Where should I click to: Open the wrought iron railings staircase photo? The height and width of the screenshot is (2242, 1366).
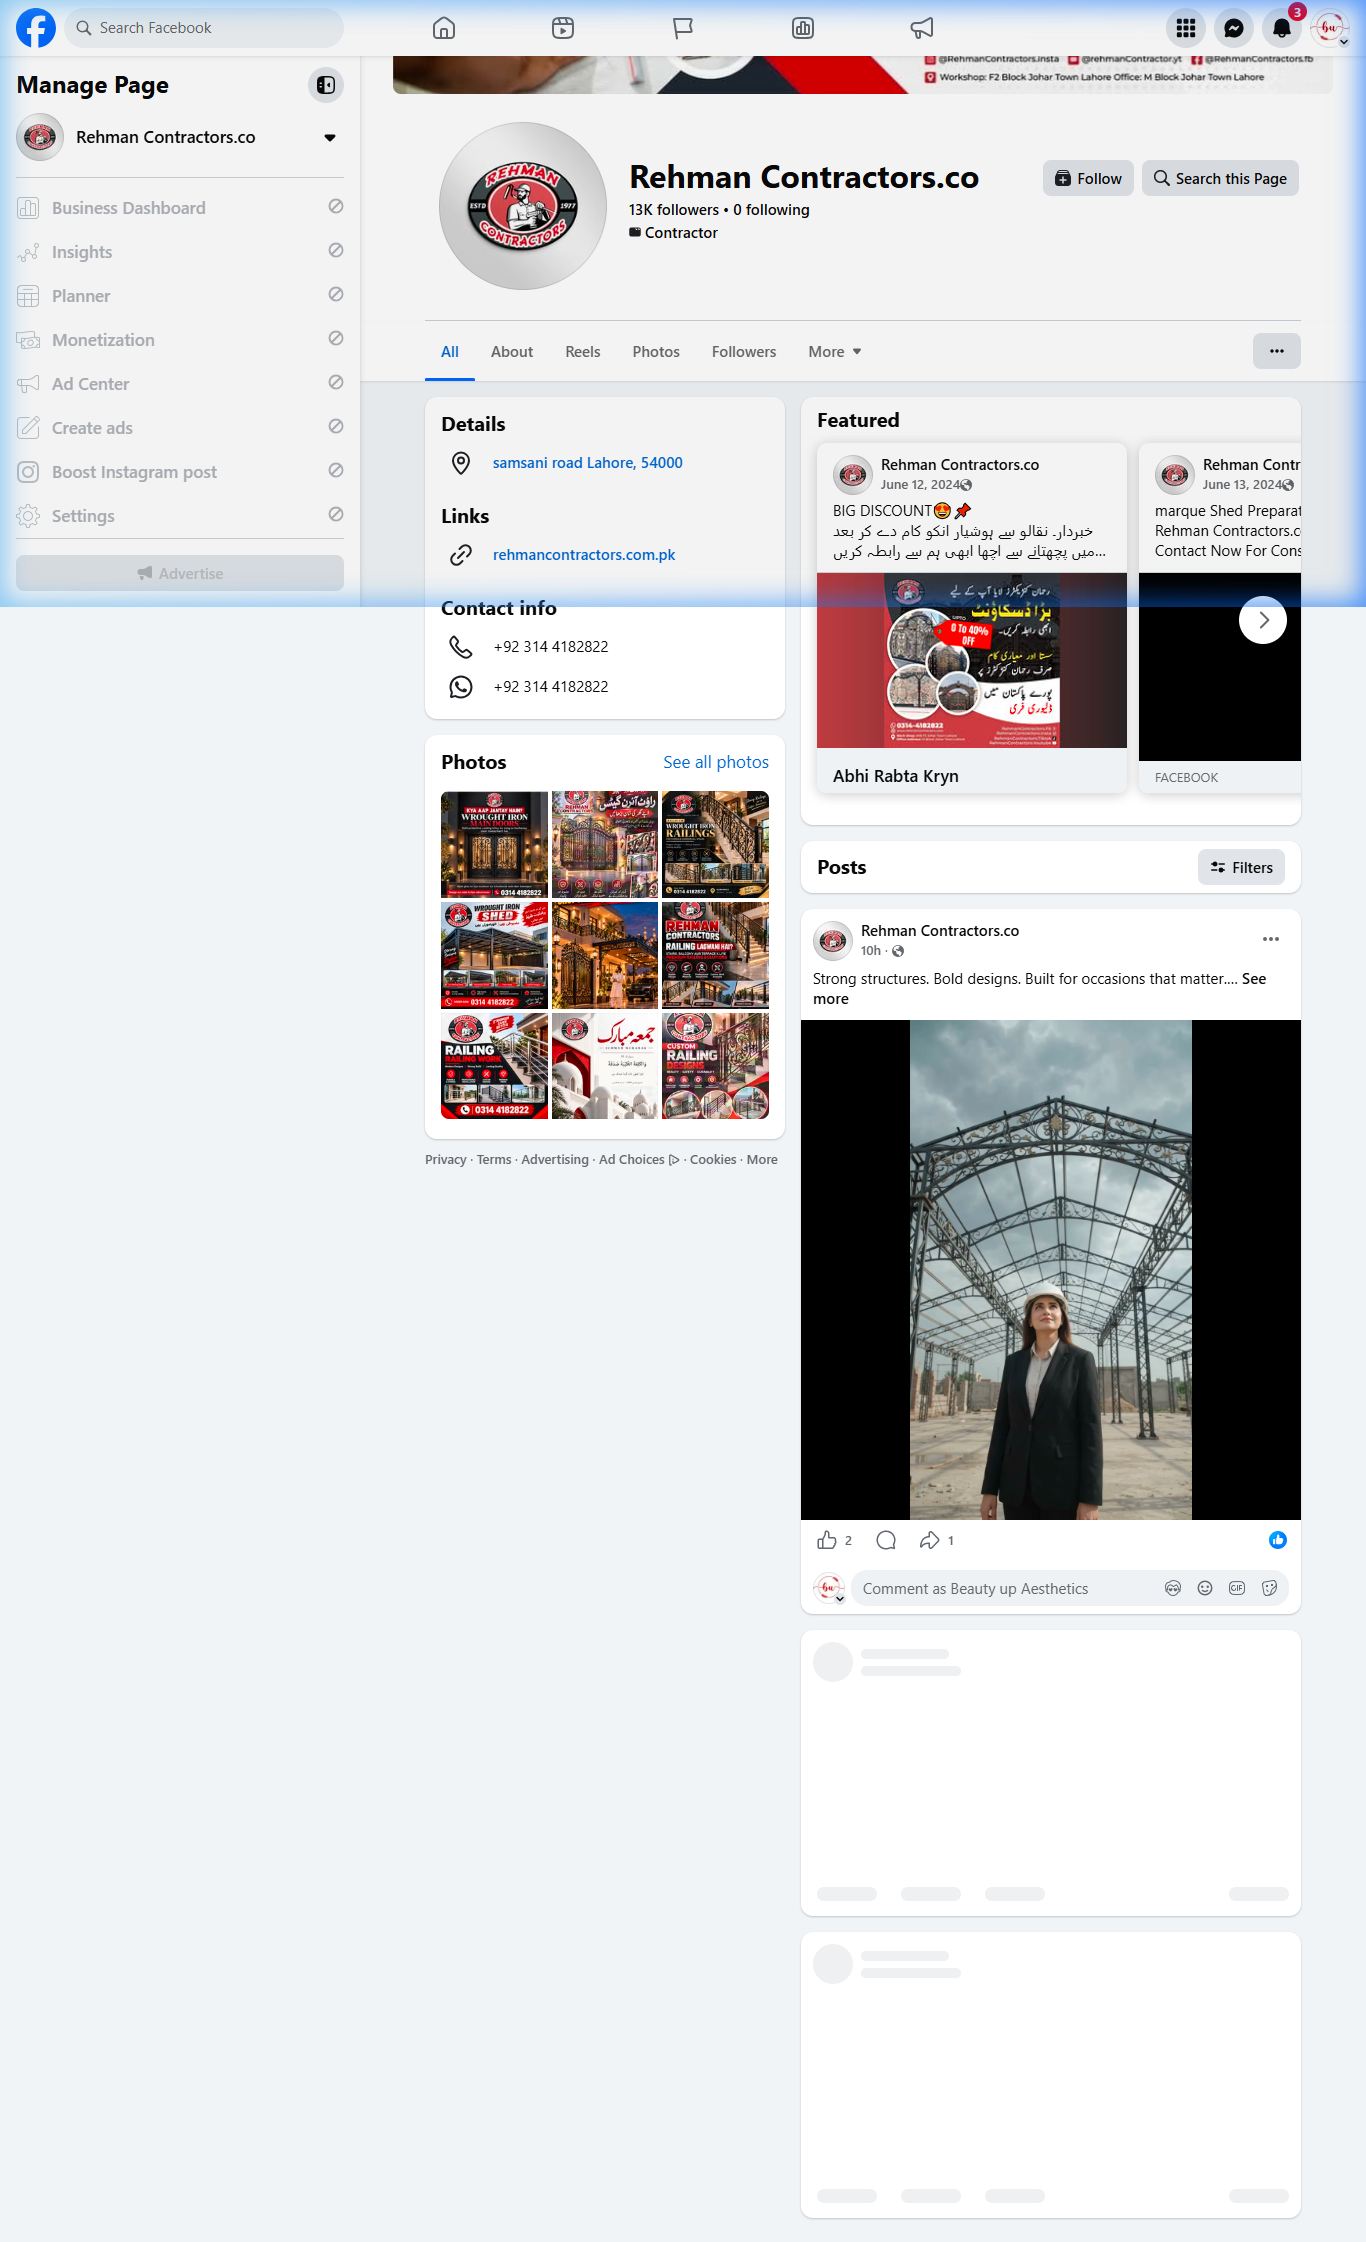coord(716,845)
